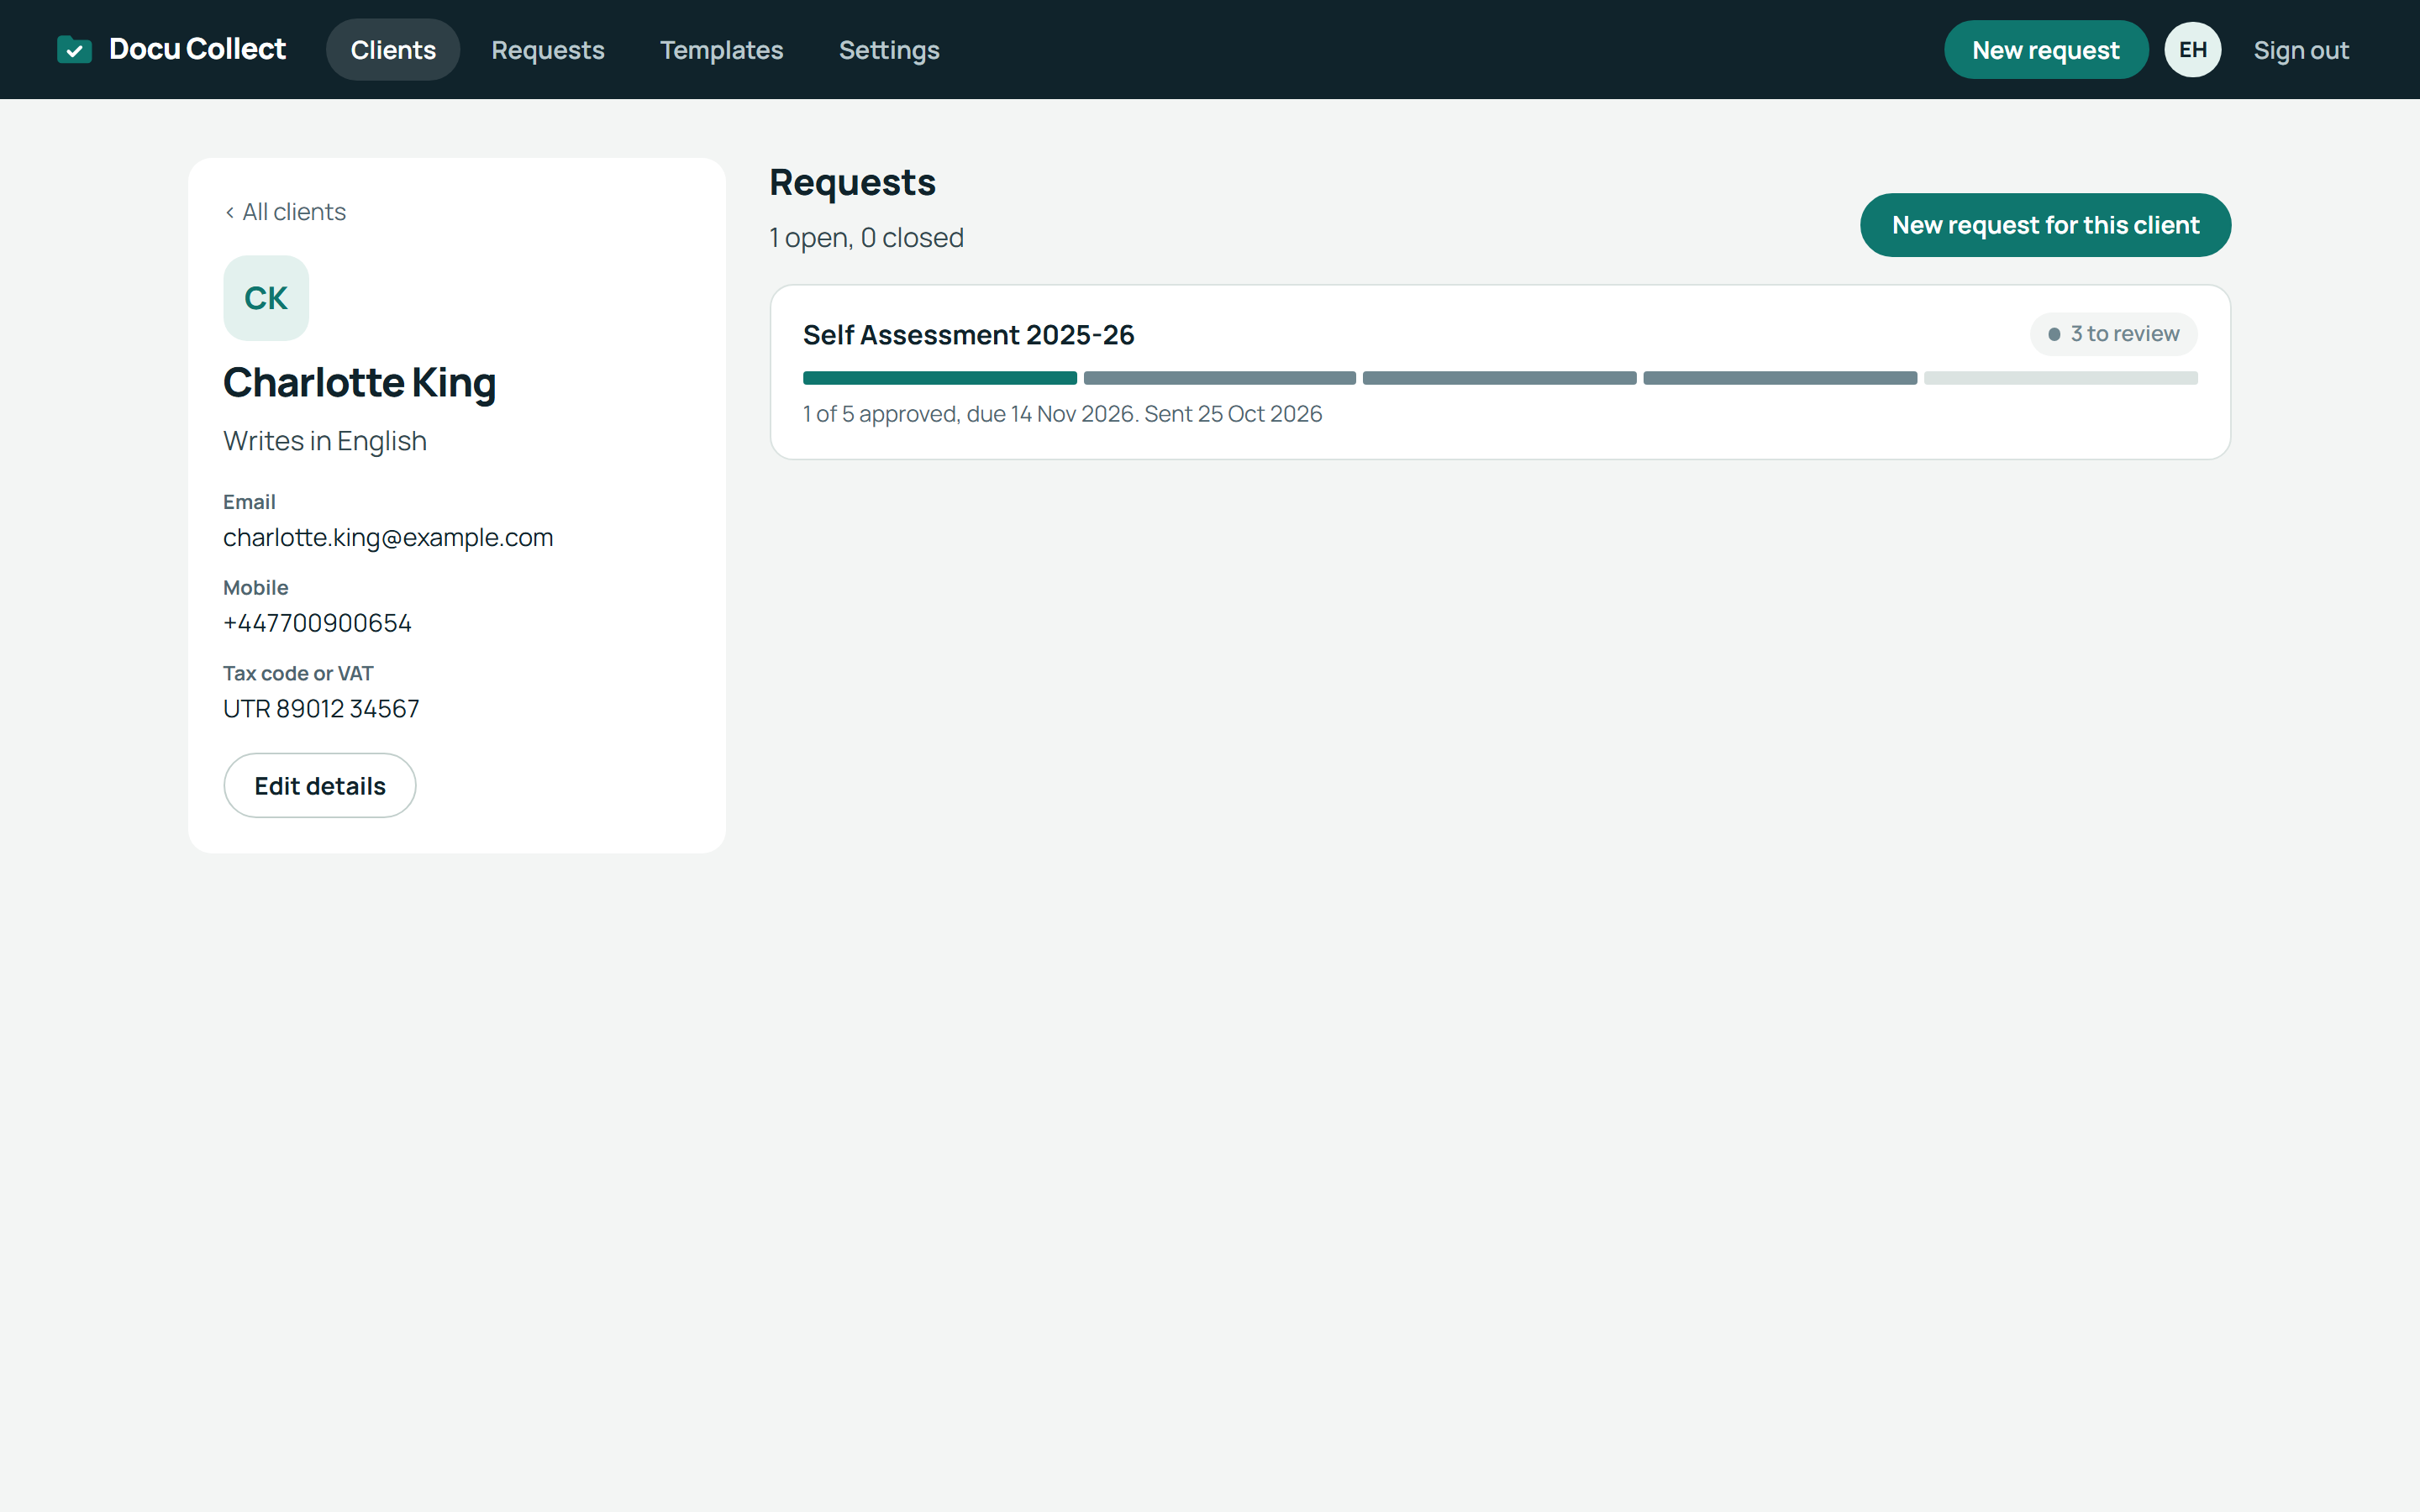Click the 3 to review status badge
2420x1512 pixels.
point(2113,334)
